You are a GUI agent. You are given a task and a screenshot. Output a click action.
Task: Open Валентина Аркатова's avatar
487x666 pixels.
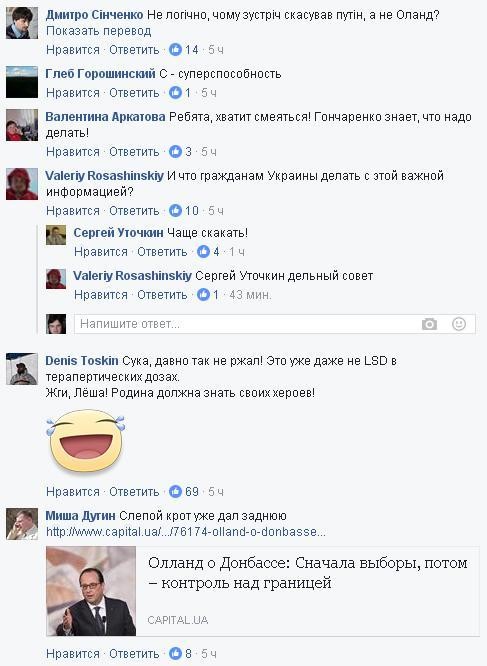tap(22, 125)
